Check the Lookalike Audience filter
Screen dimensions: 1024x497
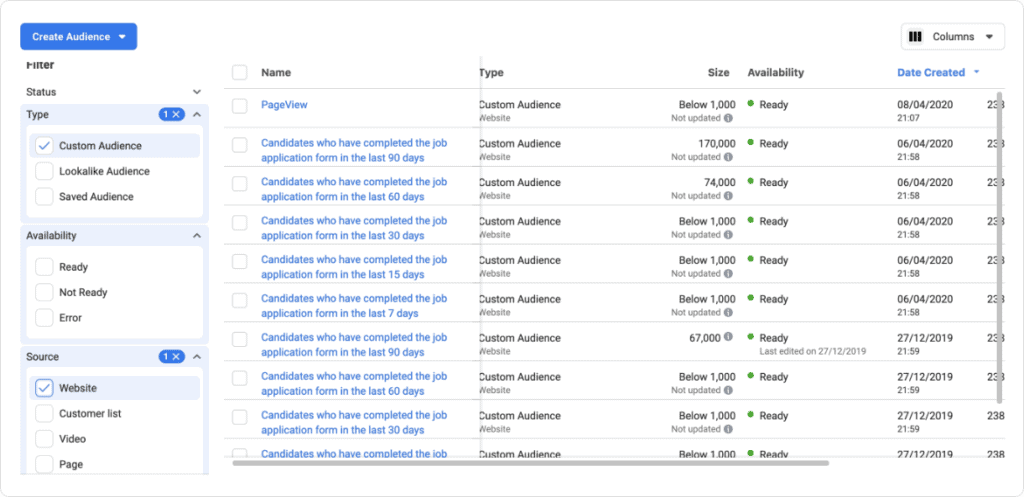(44, 171)
